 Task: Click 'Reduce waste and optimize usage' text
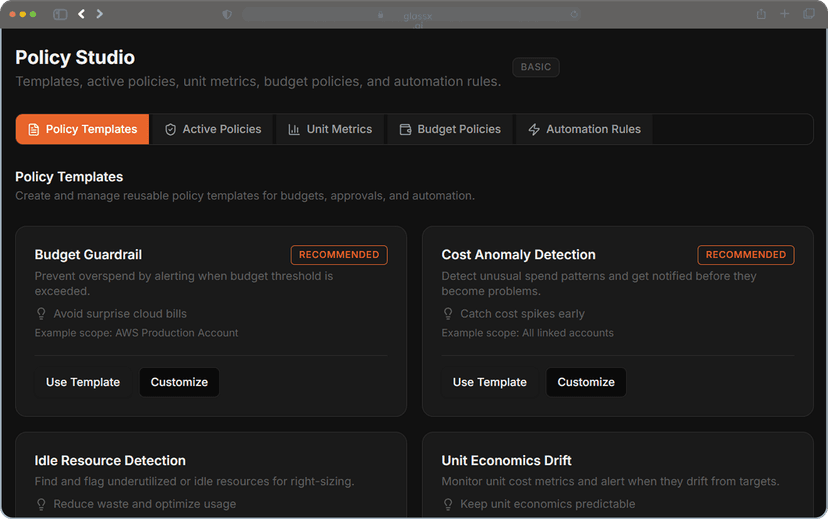pos(145,504)
